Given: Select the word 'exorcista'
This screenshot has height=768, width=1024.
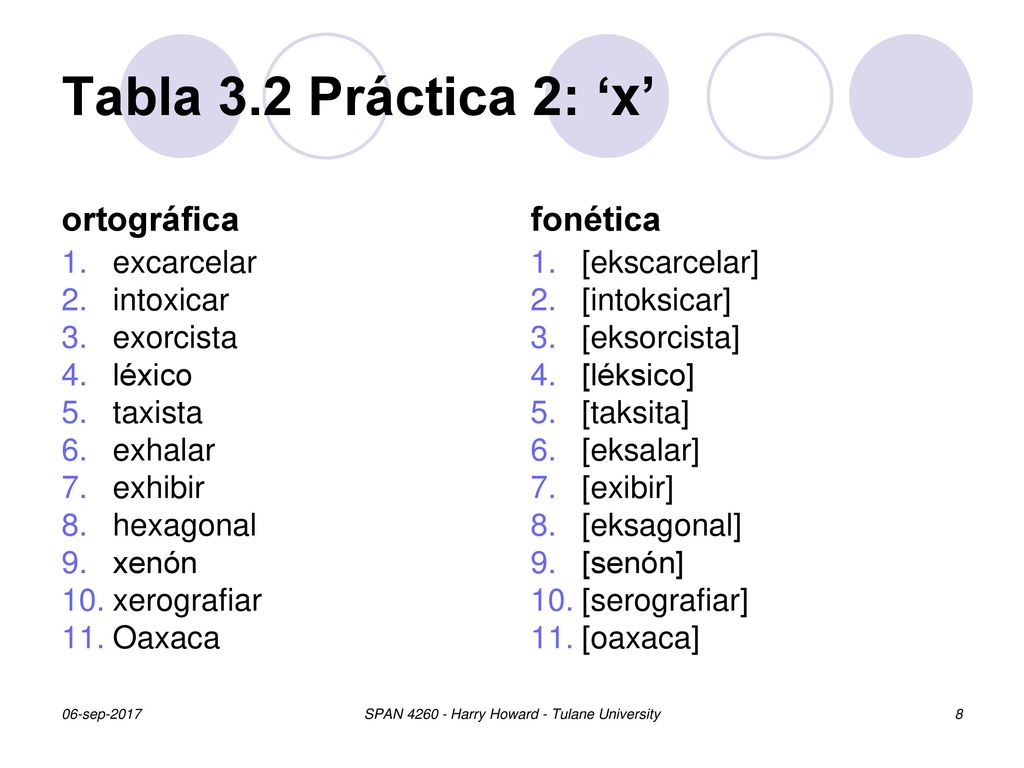Looking at the screenshot, I should (x=175, y=338).
